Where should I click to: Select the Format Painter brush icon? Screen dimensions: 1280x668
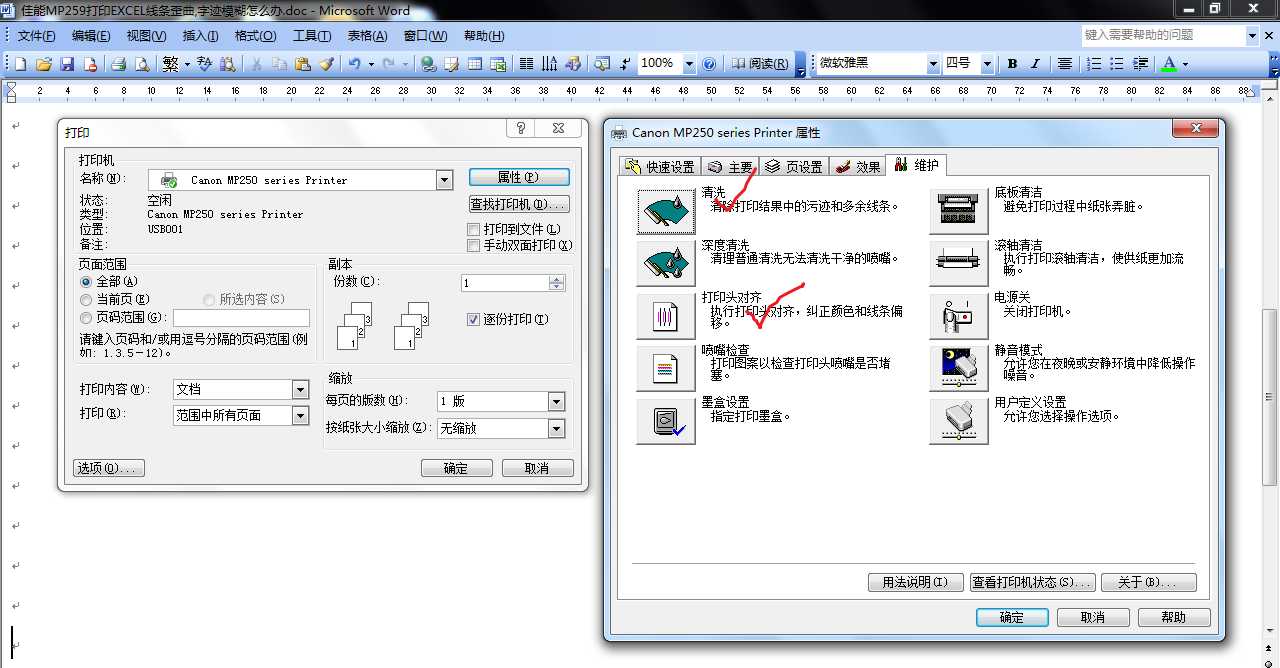(325, 64)
